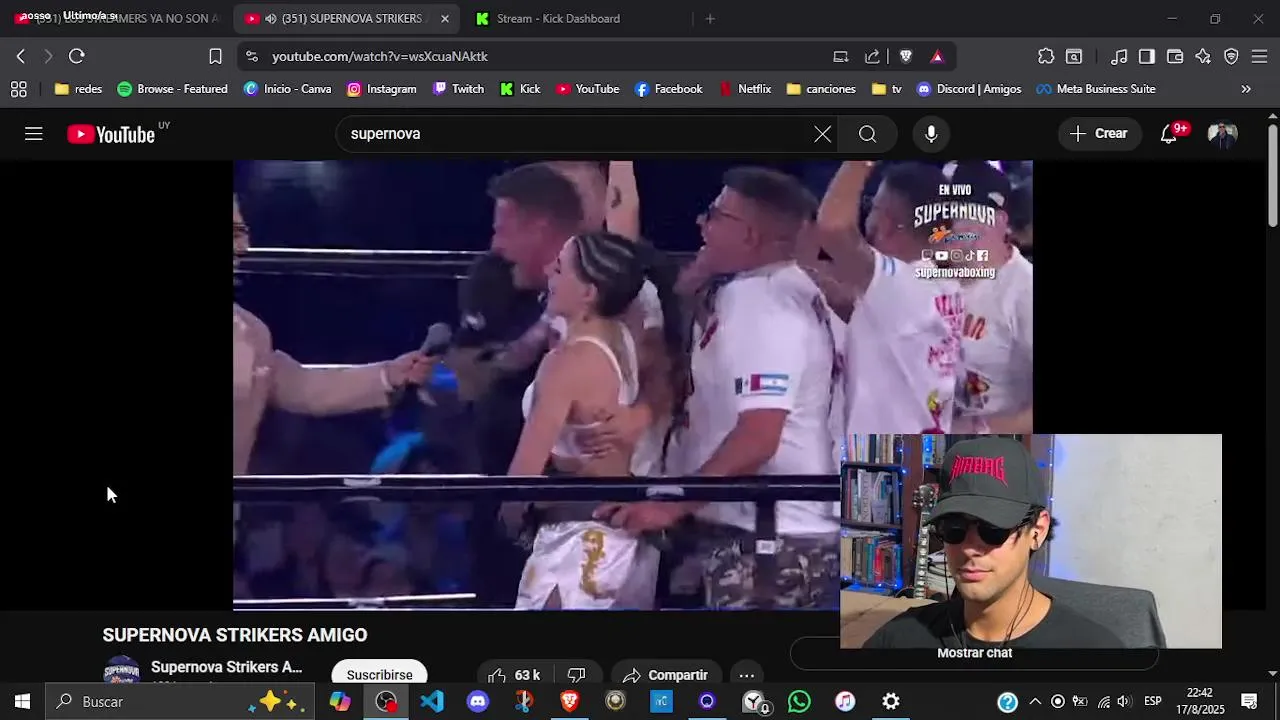The image size is (1280, 720).
Task: Open more actions three-dot menu
Action: coord(746,675)
